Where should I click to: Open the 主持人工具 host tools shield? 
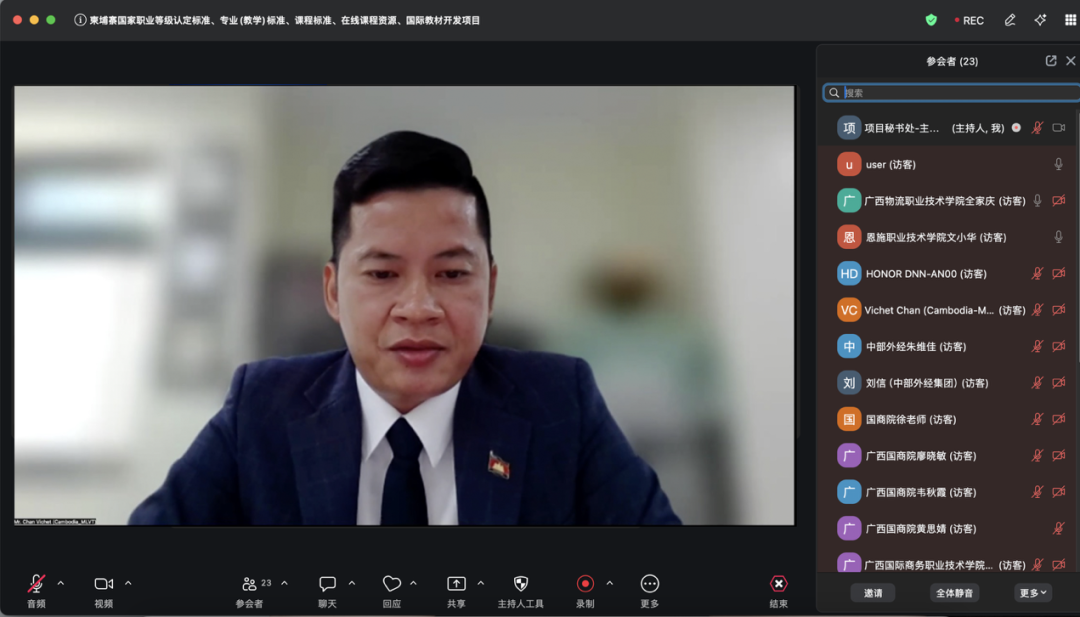[520, 584]
